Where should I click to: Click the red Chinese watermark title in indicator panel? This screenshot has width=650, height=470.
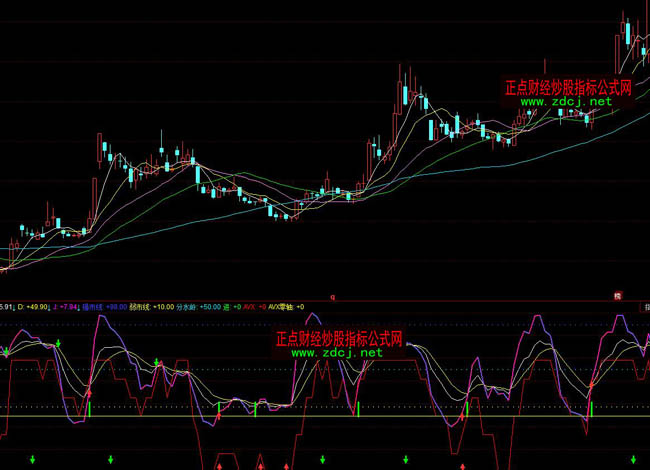click(338, 339)
